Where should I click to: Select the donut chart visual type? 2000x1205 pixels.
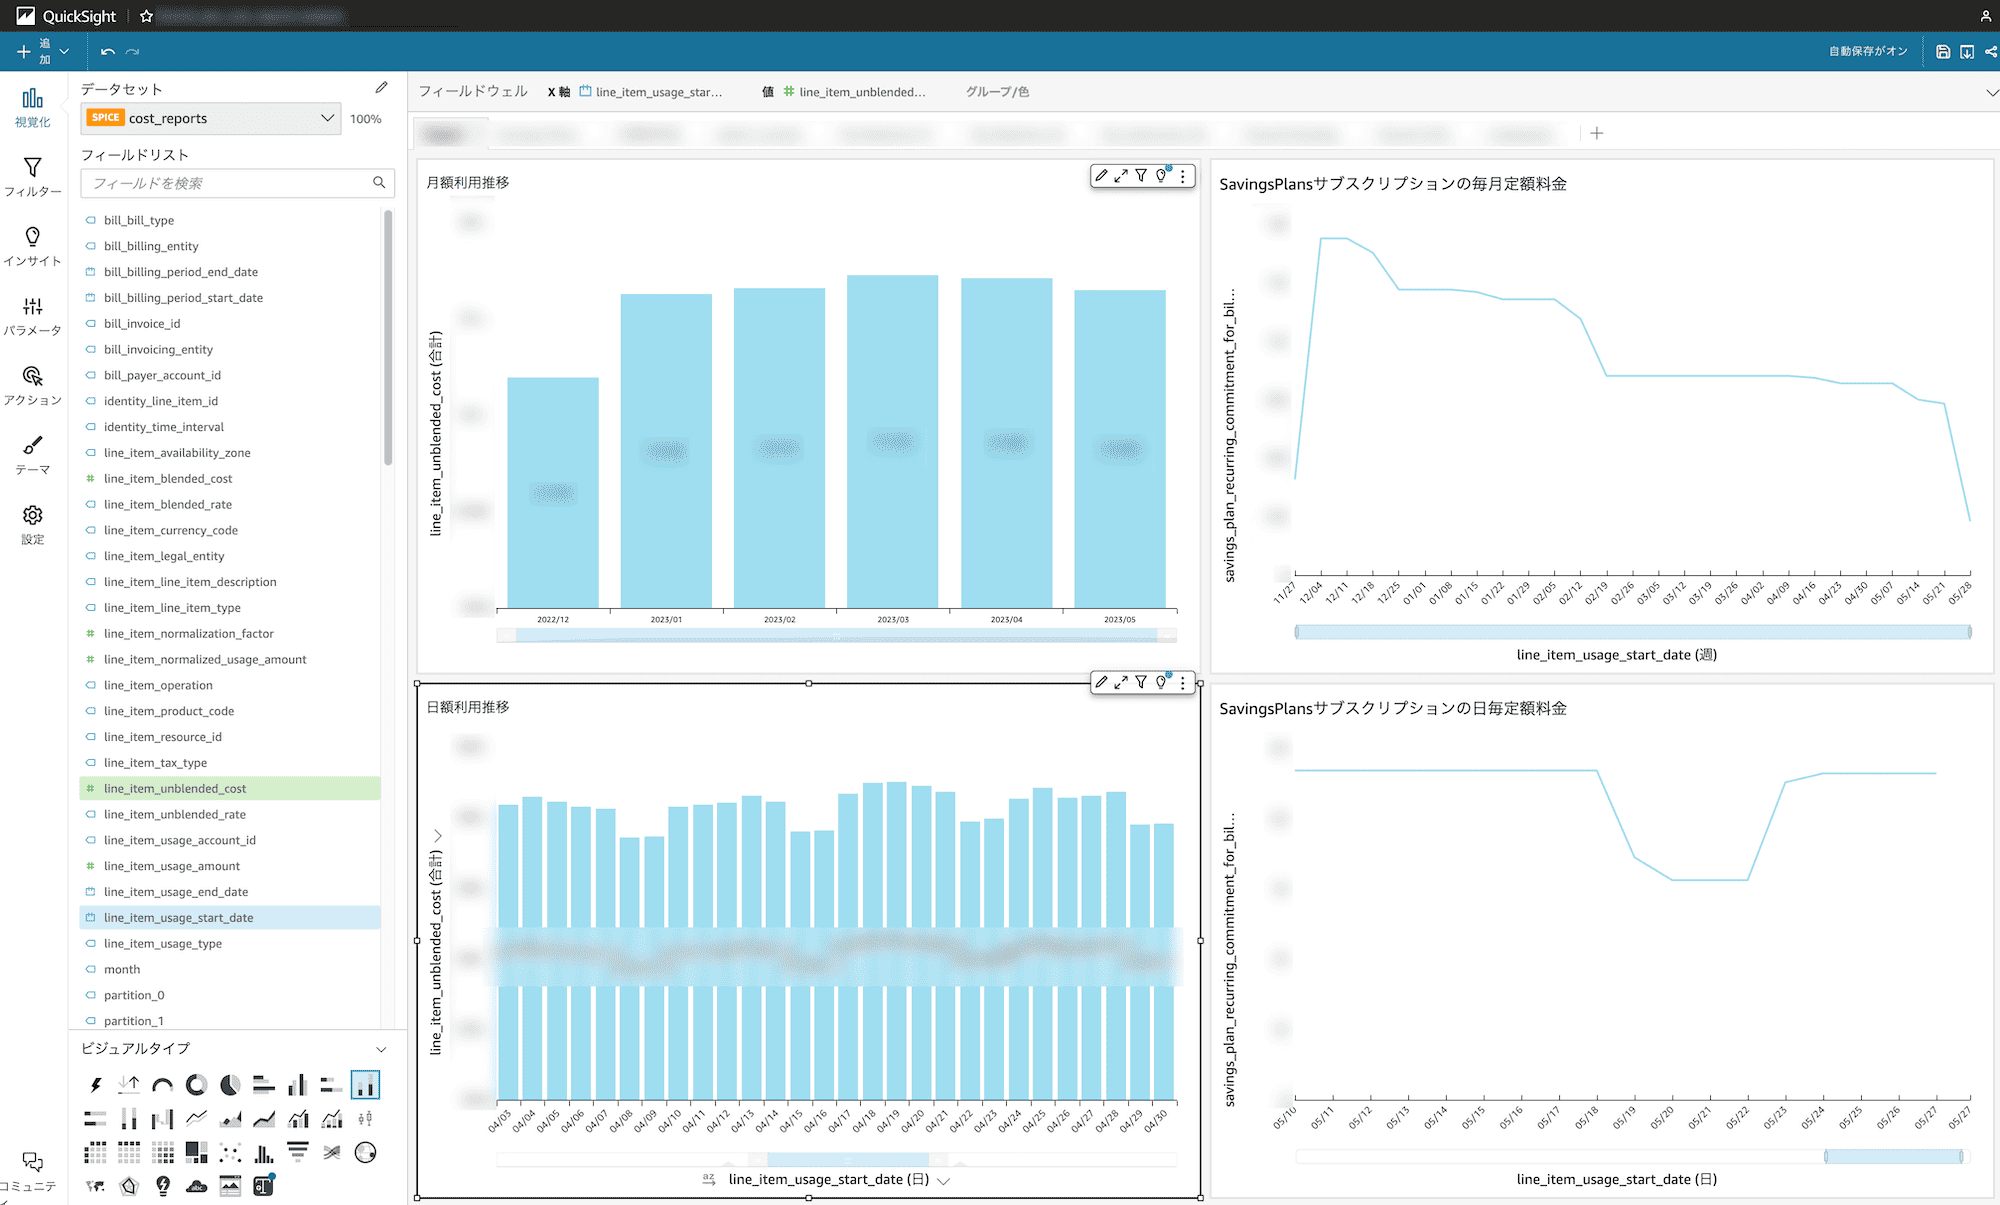coord(196,1085)
